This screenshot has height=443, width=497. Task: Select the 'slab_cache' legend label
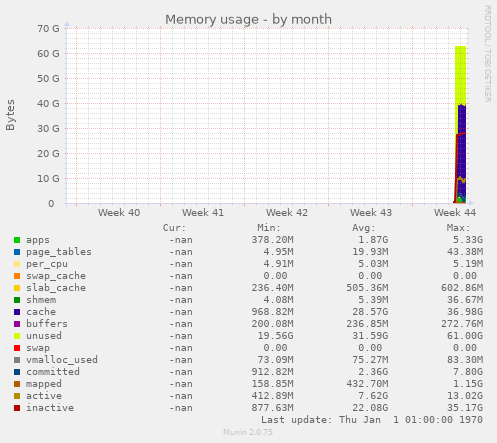pyautogui.click(x=56, y=288)
